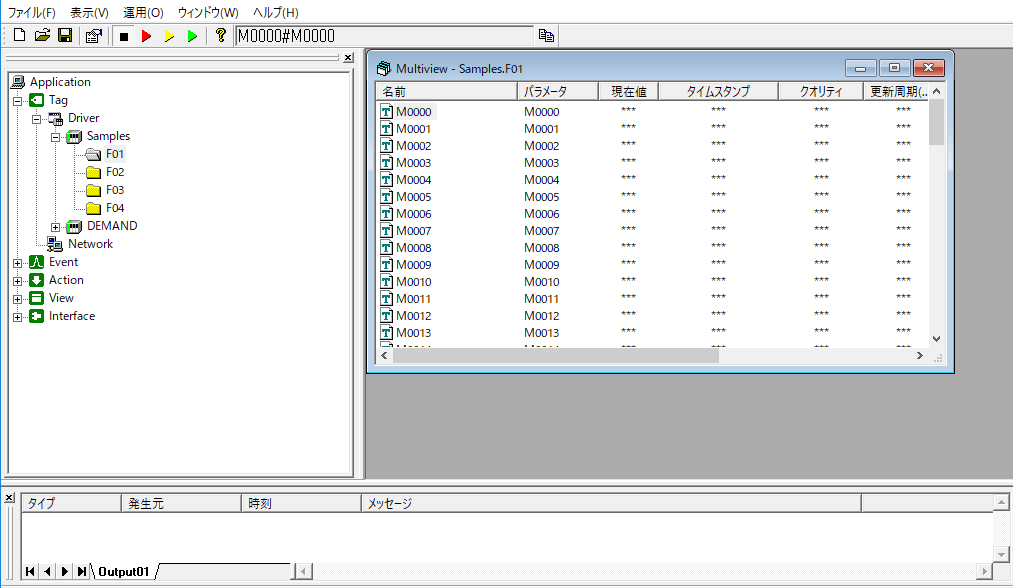This screenshot has width=1013, height=588.
Task: Select the F03 folder in tree
Action: [114, 190]
